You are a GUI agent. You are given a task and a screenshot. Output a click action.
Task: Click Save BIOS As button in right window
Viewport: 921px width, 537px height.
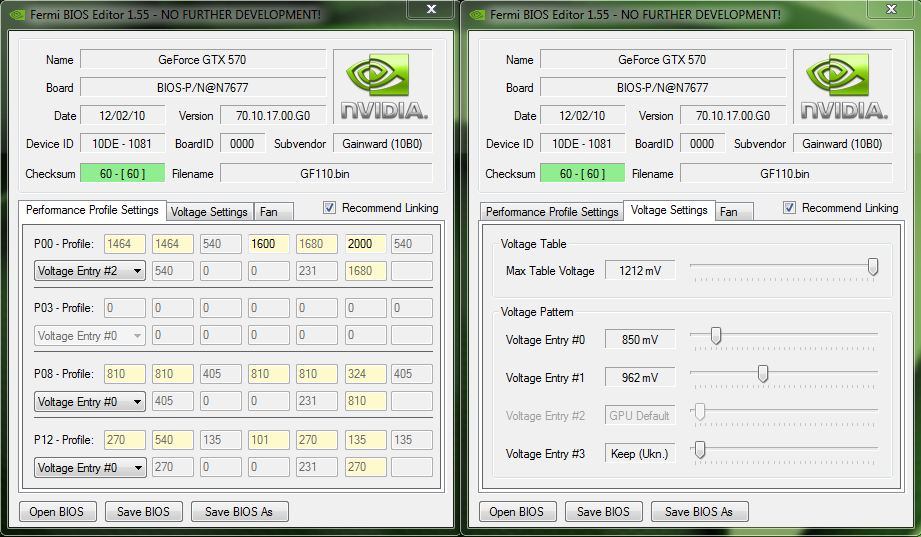click(699, 512)
